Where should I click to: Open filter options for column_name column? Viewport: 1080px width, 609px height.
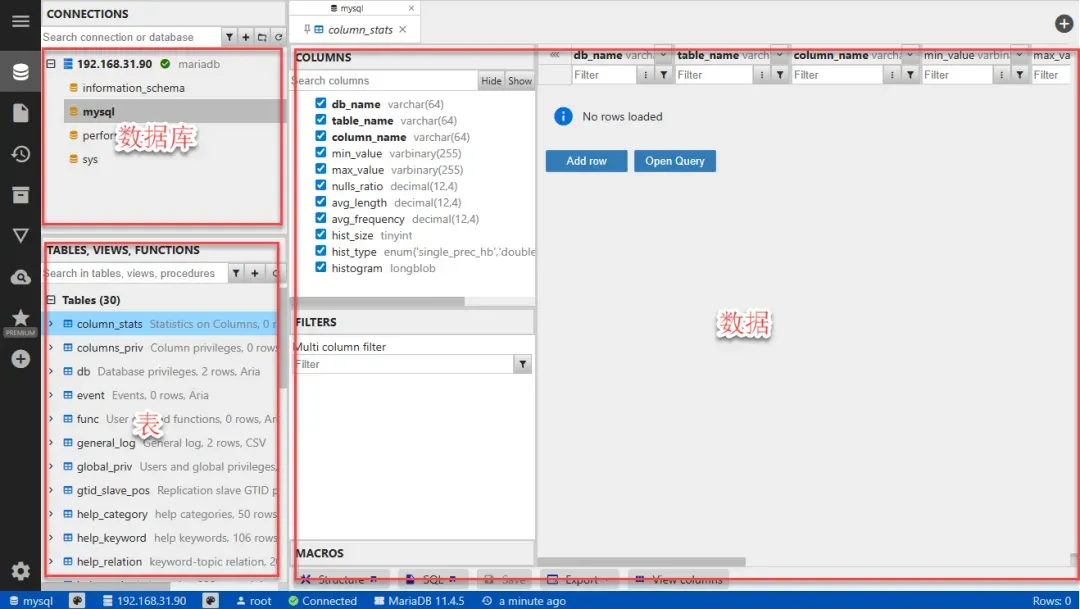(911, 75)
